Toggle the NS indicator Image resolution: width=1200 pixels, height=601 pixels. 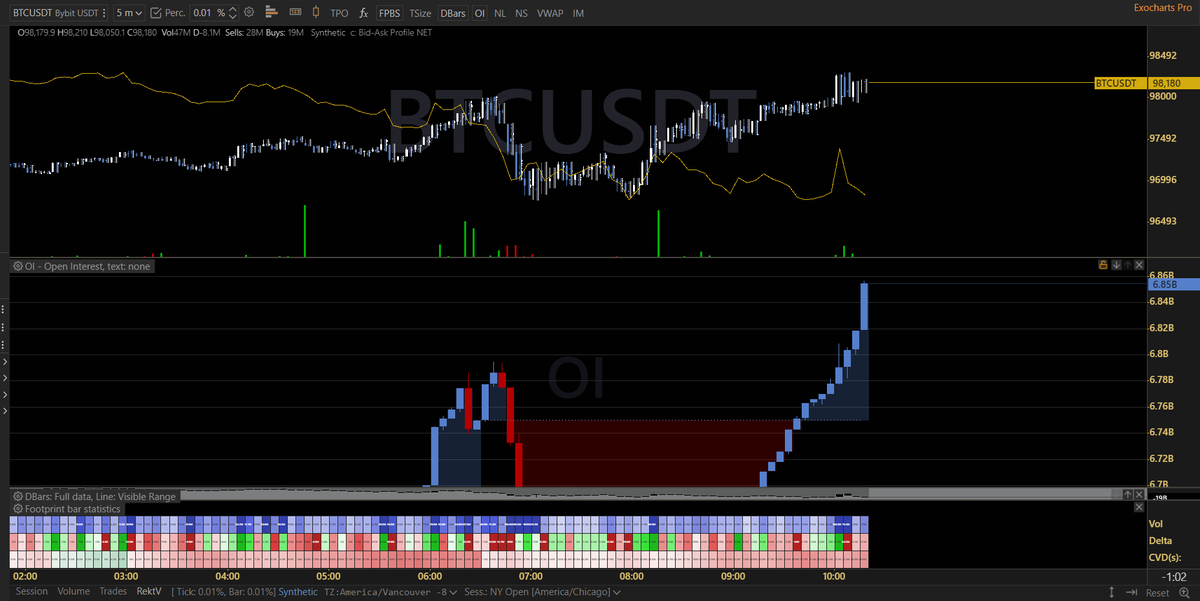pos(522,13)
